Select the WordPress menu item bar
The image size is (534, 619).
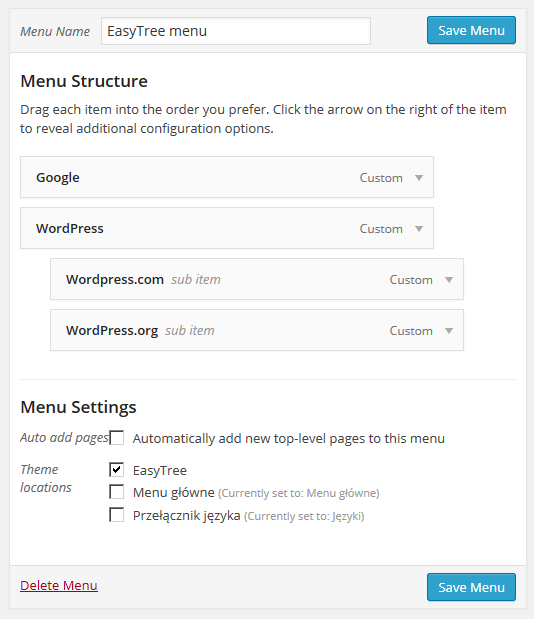pyautogui.click(x=227, y=228)
